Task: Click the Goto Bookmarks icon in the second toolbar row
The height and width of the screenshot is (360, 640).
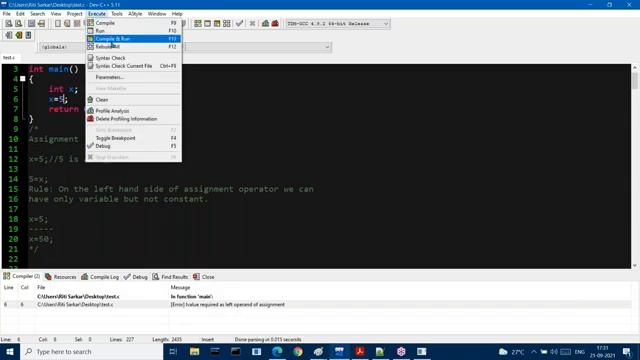Action: pos(28,35)
